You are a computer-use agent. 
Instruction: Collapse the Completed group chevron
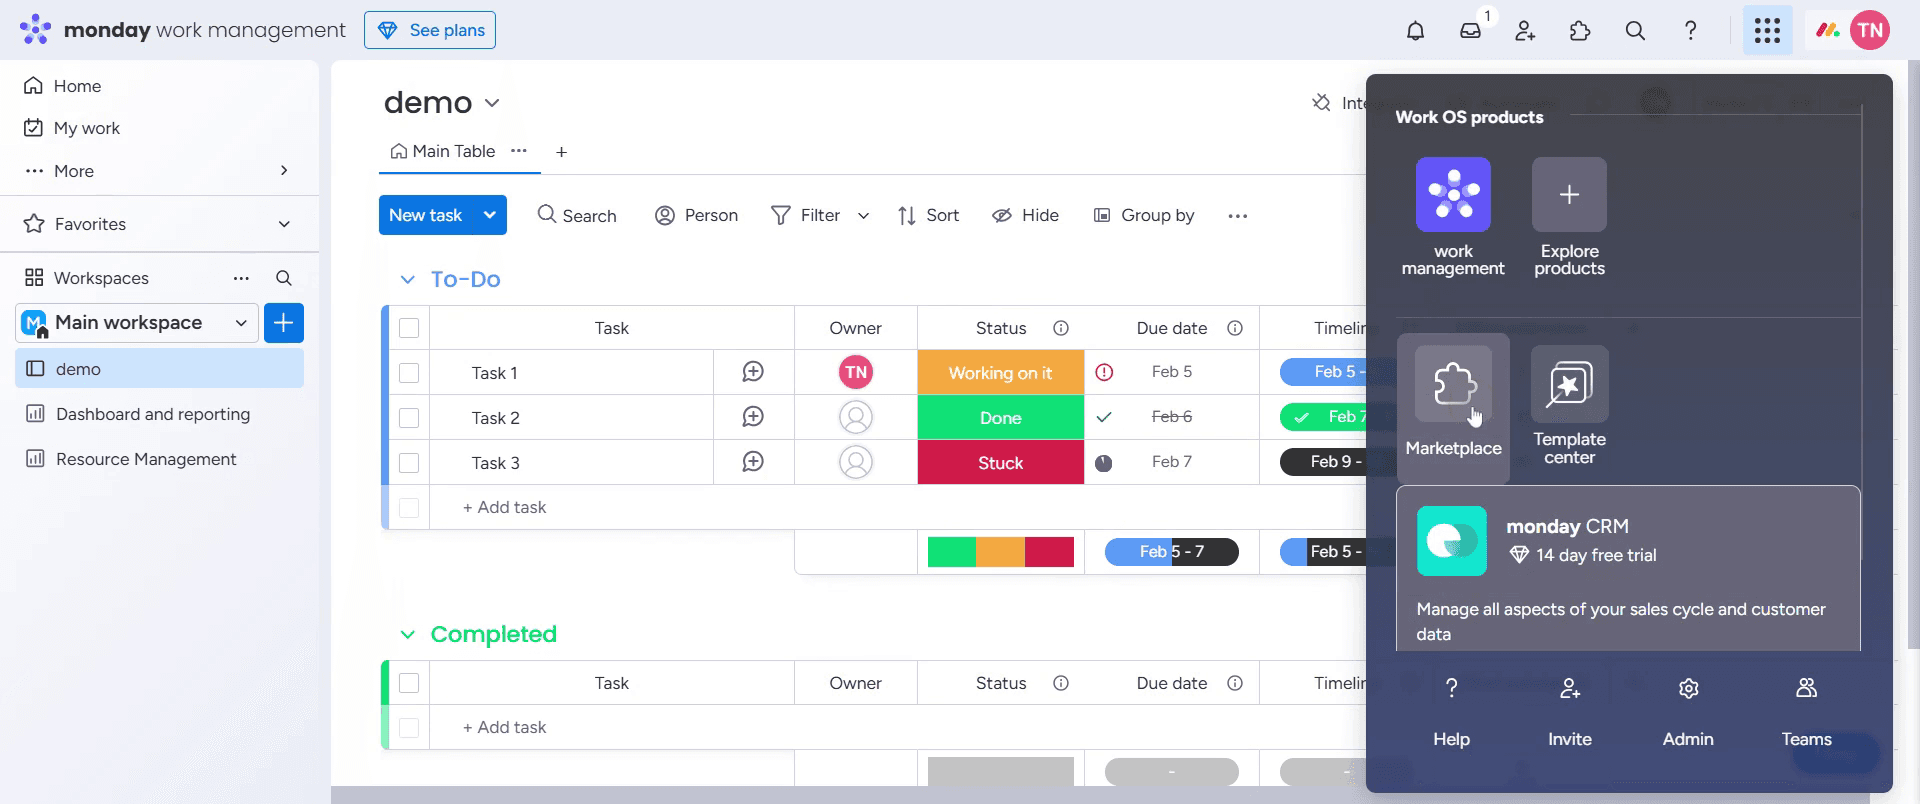(x=407, y=635)
